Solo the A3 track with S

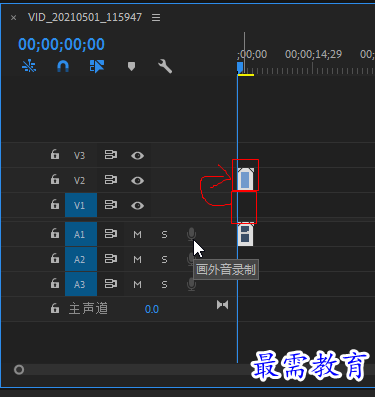pos(164,285)
